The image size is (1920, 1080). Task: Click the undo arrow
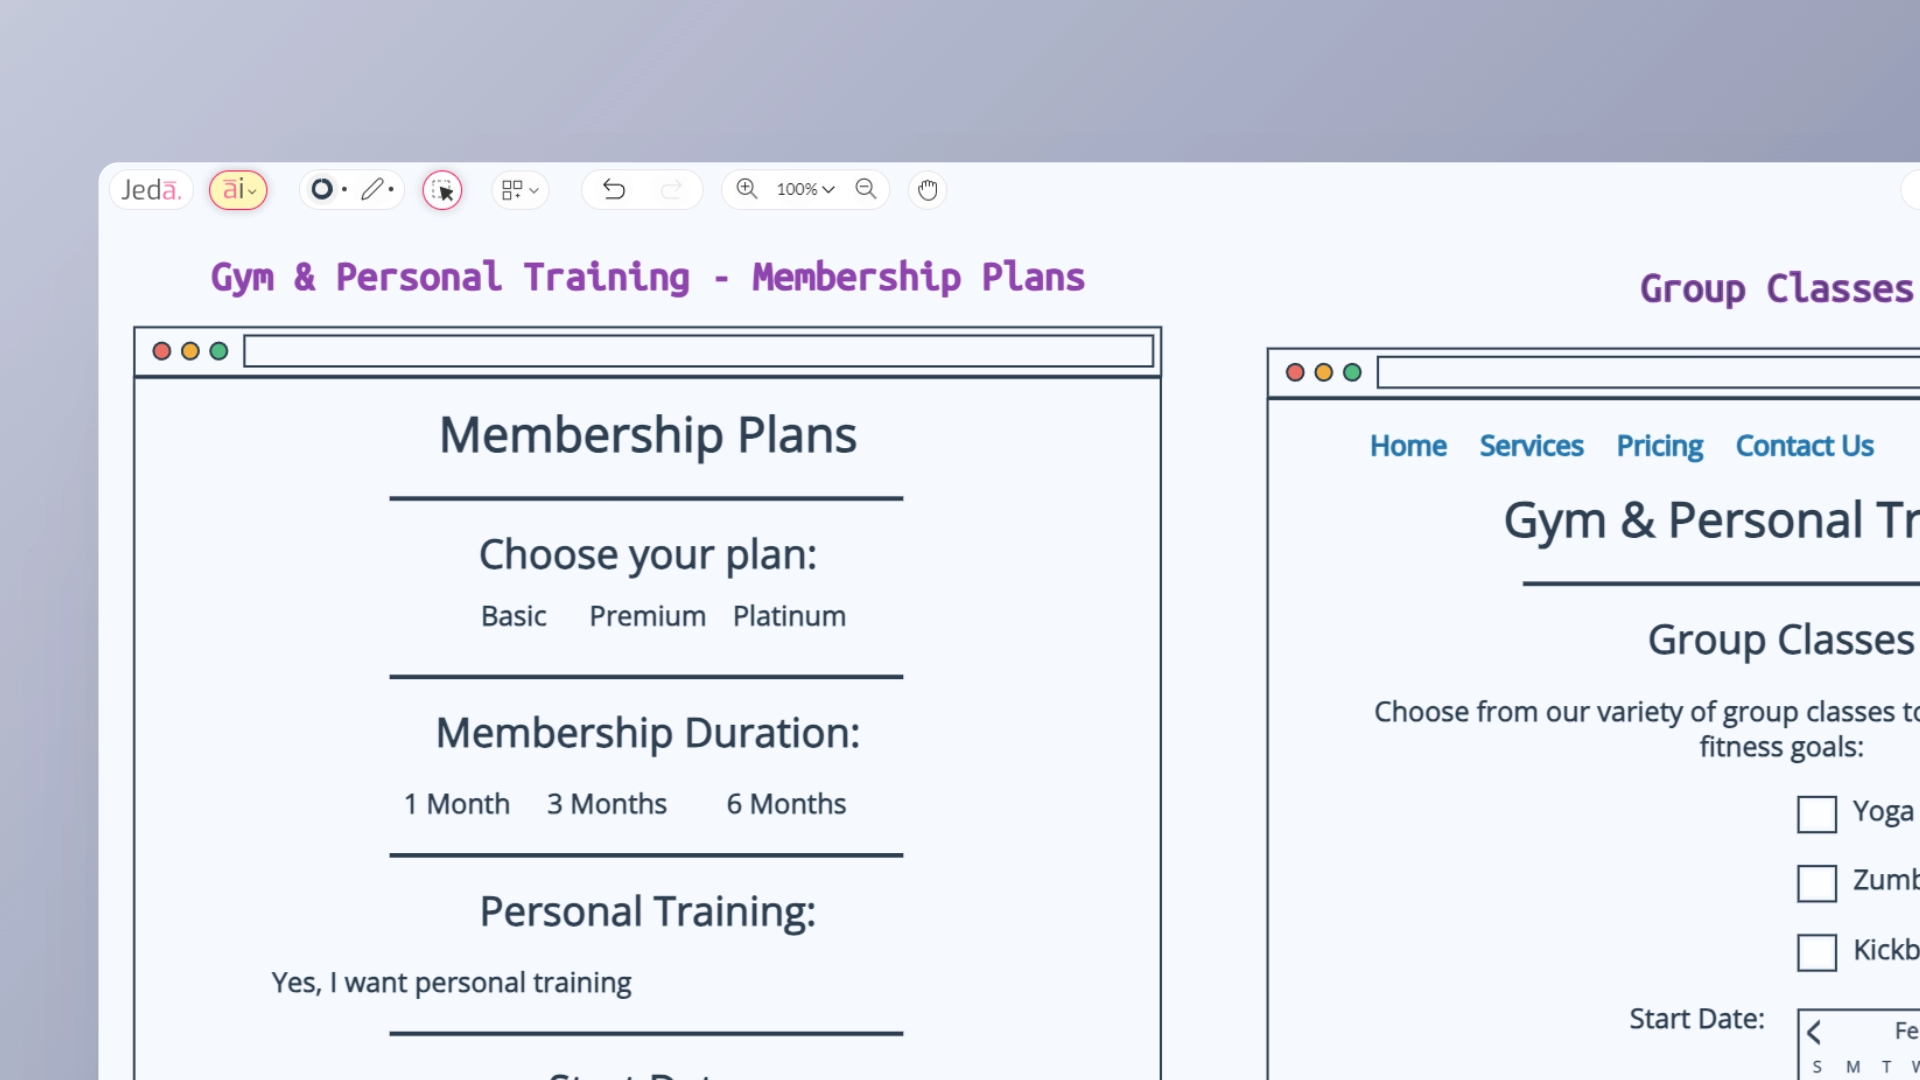[x=614, y=189]
